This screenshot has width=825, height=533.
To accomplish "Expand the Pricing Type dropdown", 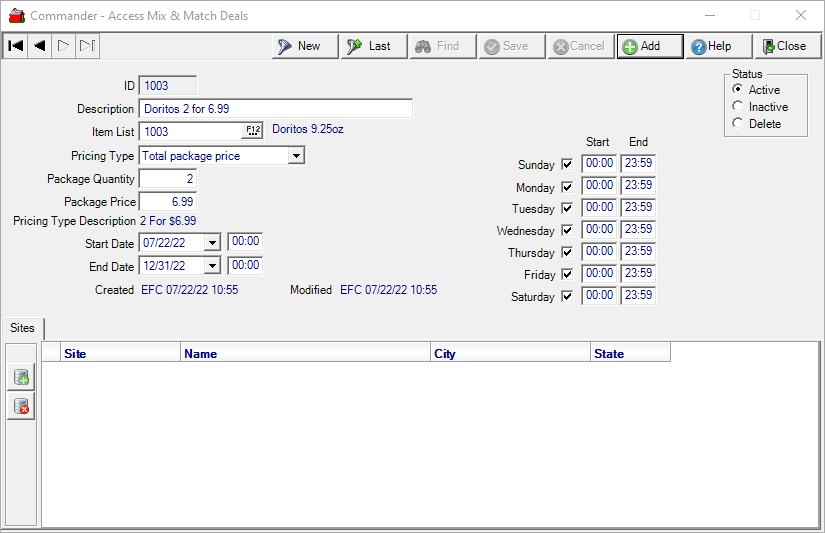I will coord(295,156).
